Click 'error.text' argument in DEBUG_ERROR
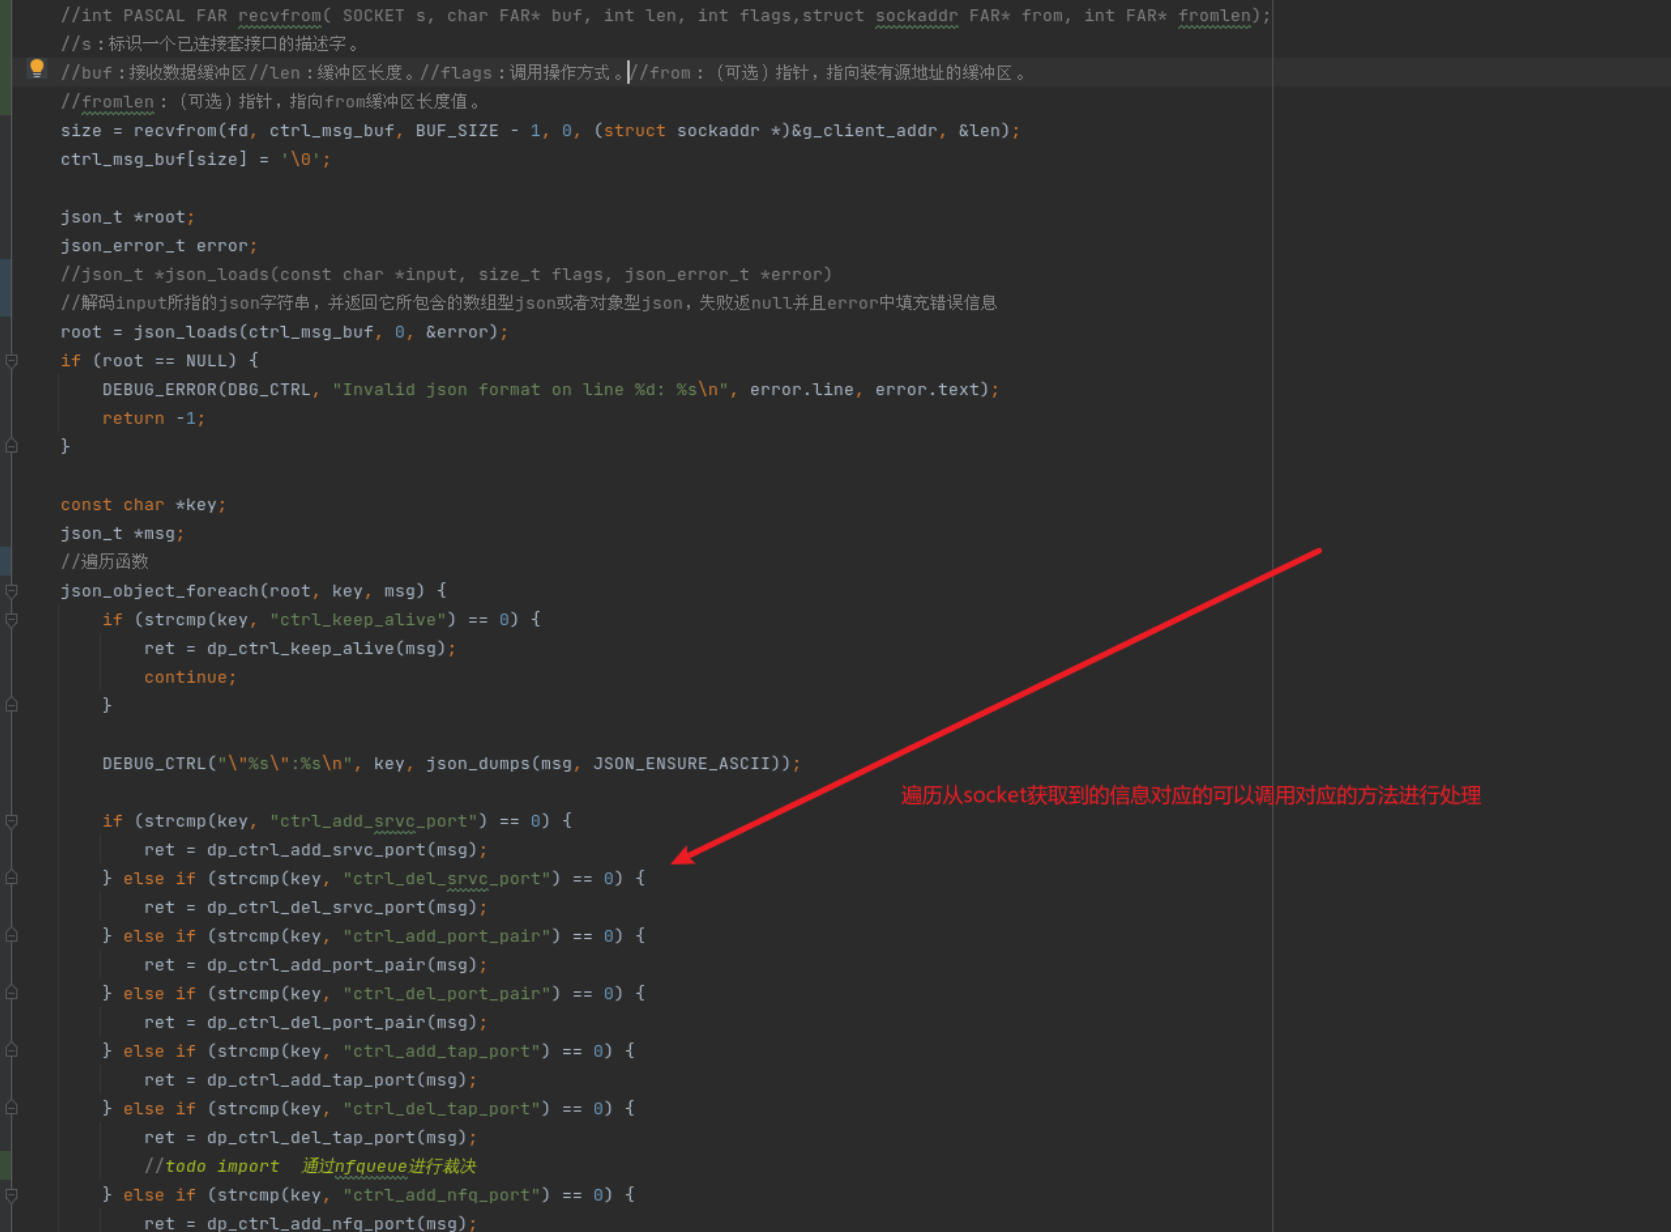Screen dimensions: 1671x1232 pyautogui.click(x=927, y=390)
